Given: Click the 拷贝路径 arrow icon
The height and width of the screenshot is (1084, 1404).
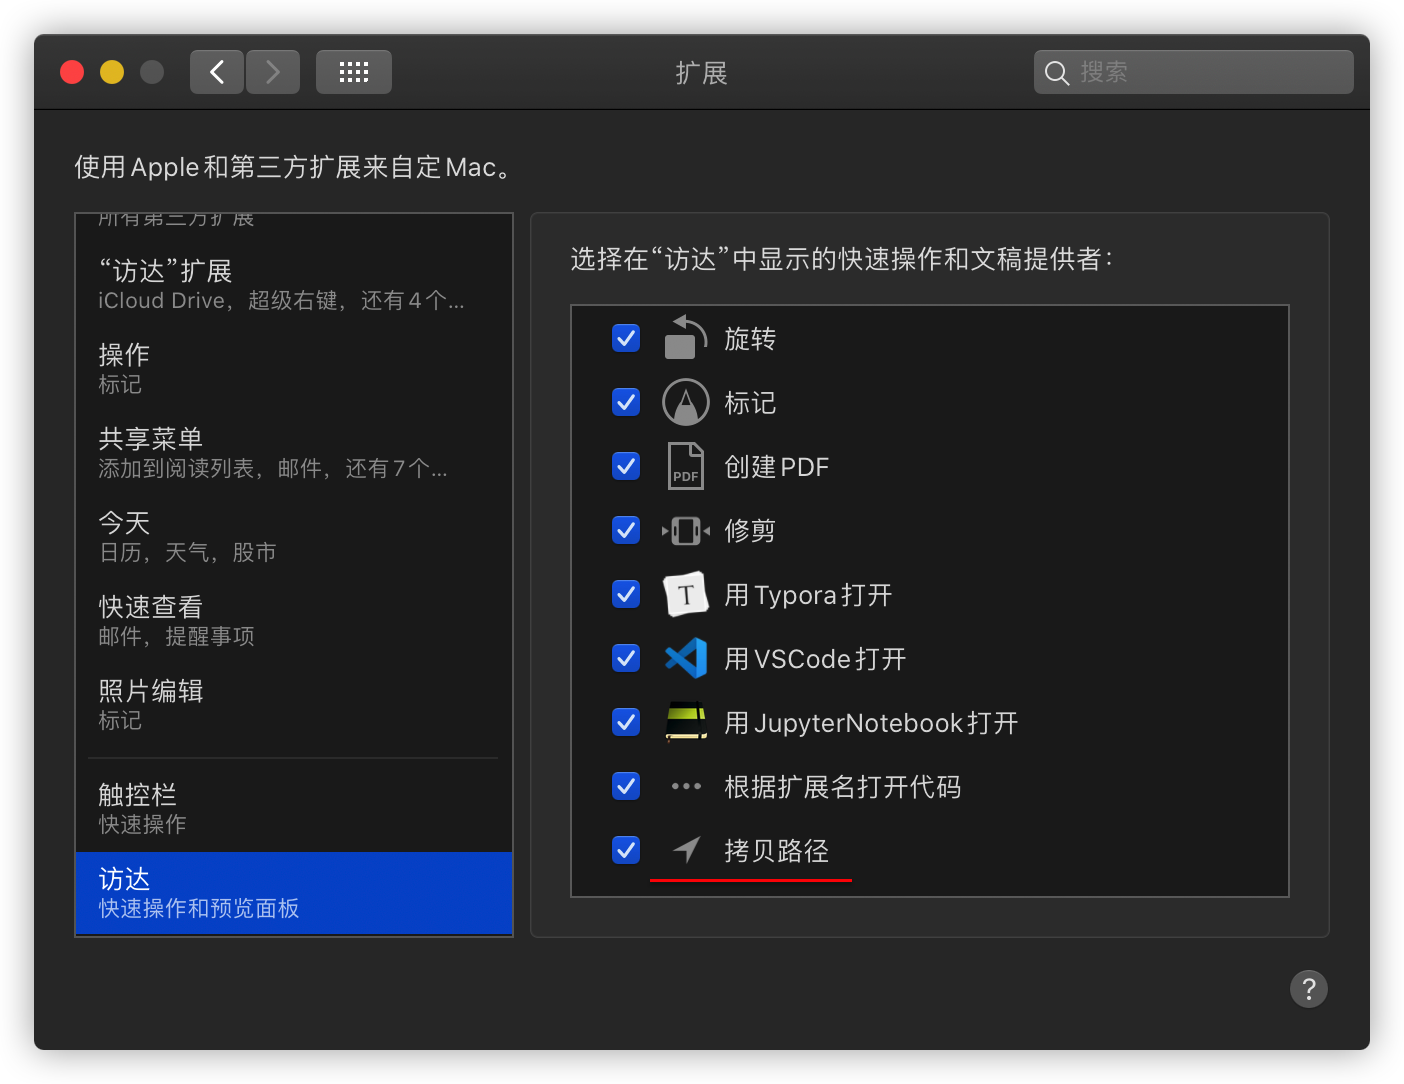Looking at the screenshot, I should [x=686, y=850].
